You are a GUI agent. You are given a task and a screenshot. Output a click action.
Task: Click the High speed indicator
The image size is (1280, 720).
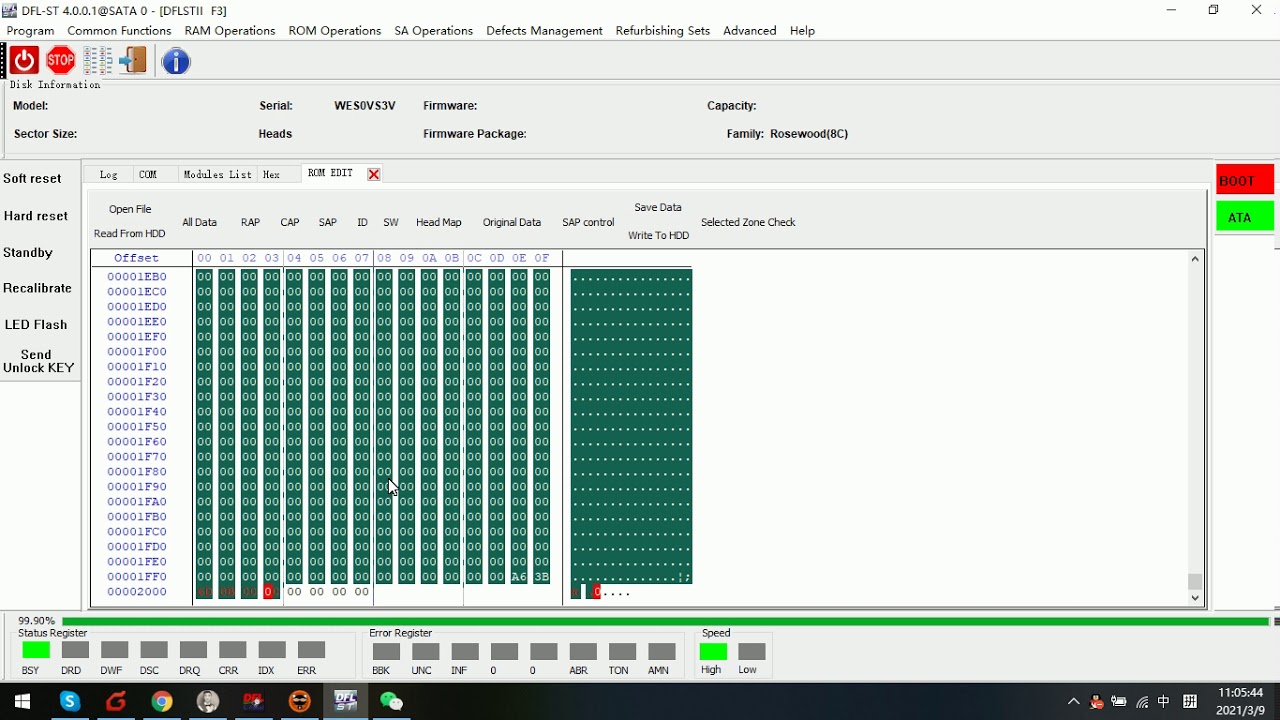[713, 651]
